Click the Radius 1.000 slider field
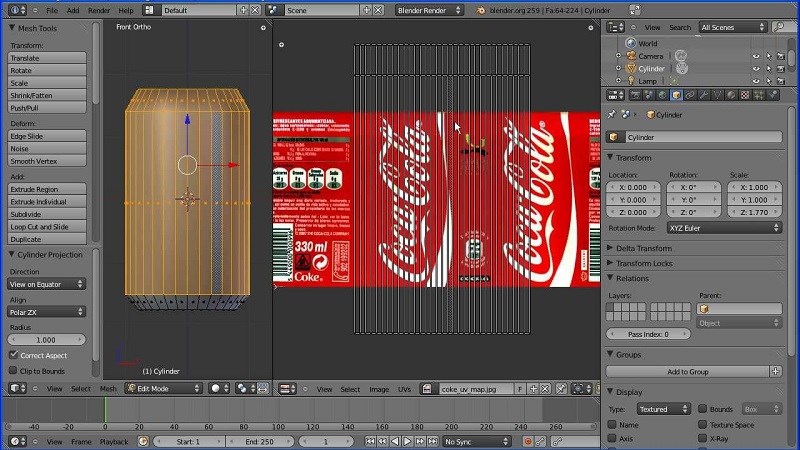Viewport: 800px width, 450px height. tap(46, 339)
